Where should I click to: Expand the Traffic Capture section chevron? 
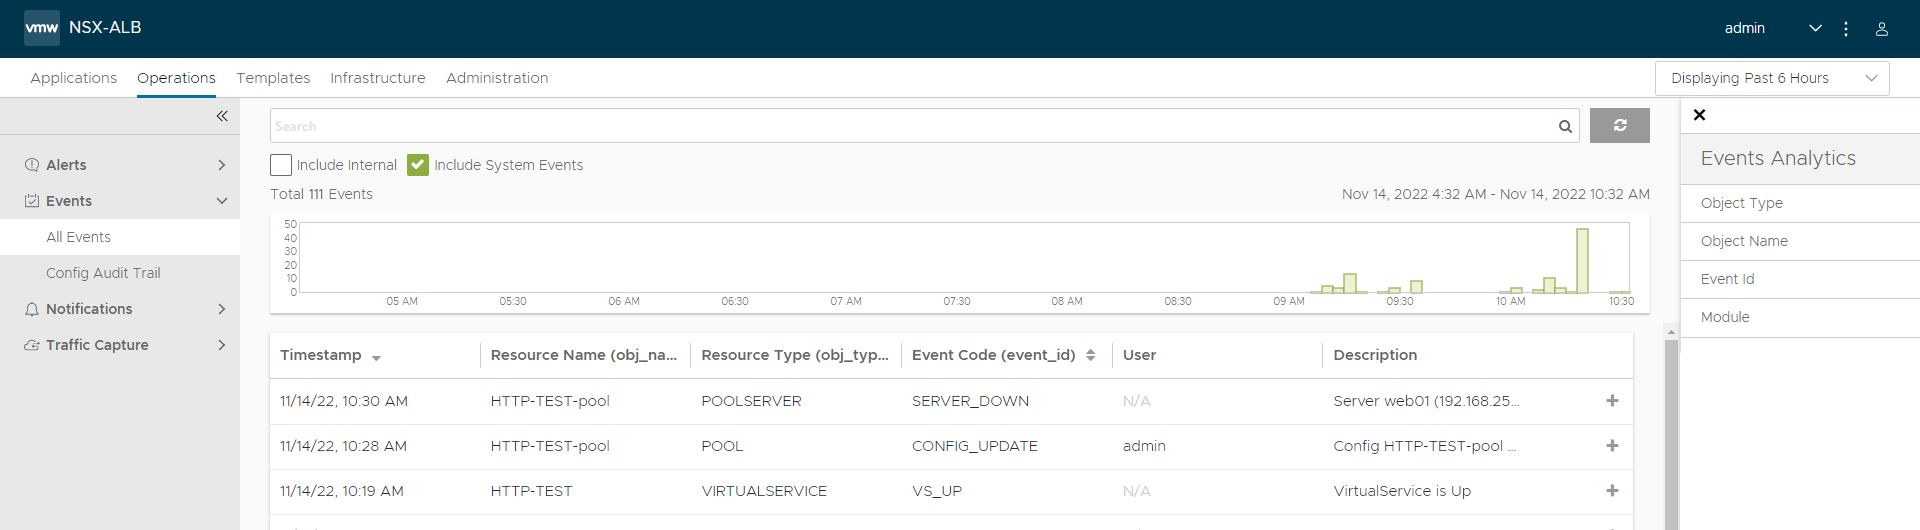click(x=222, y=345)
